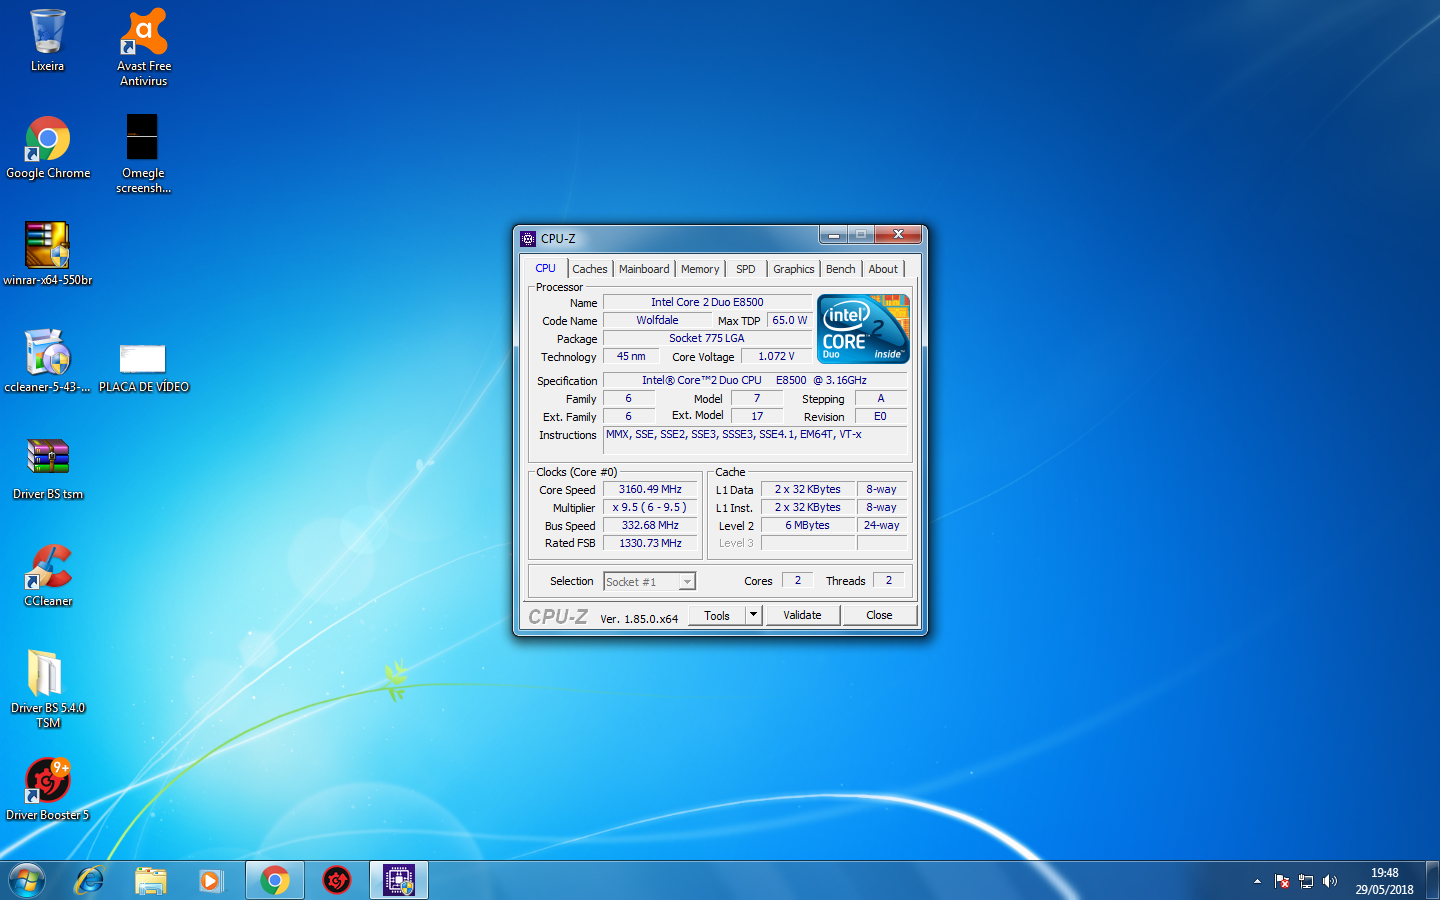This screenshot has width=1440, height=900.
Task: Open the About tab
Action: pyautogui.click(x=883, y=269)
